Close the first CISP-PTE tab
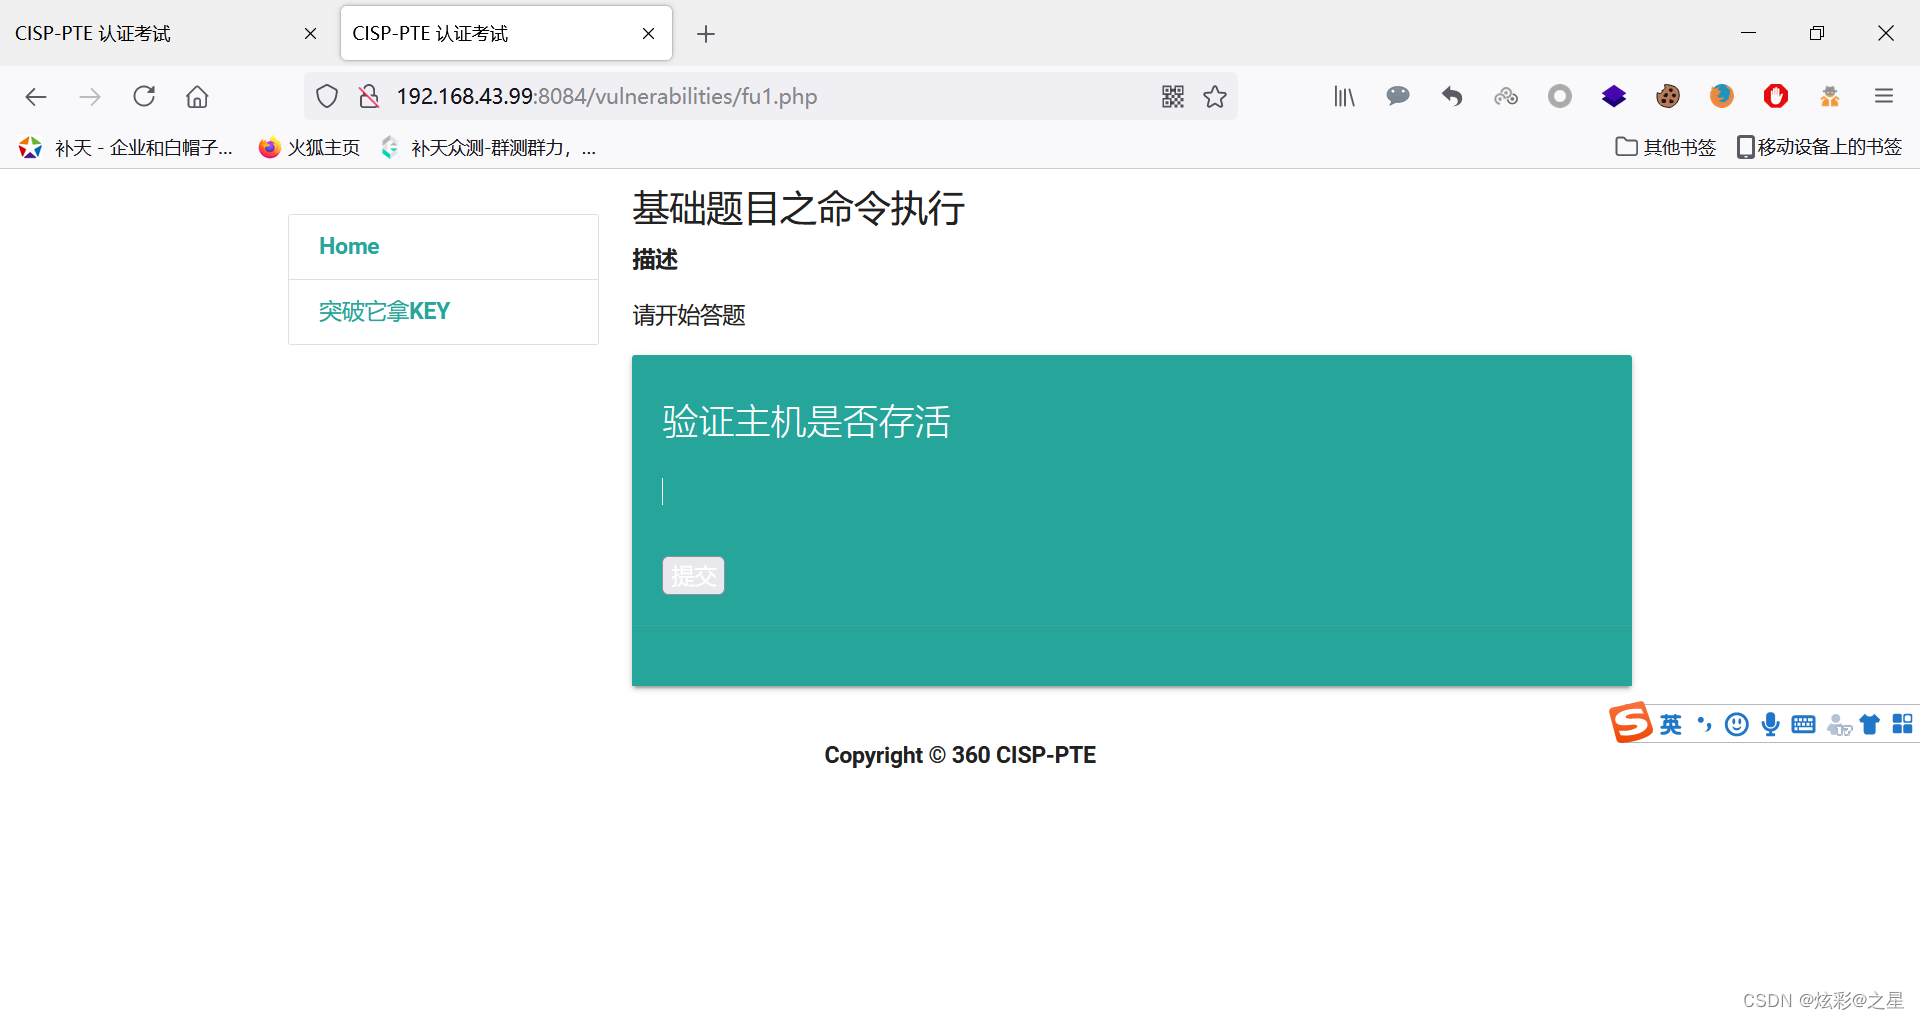Image resolution: width=1920 pixels, height=1020 pixels. (310, 33)
